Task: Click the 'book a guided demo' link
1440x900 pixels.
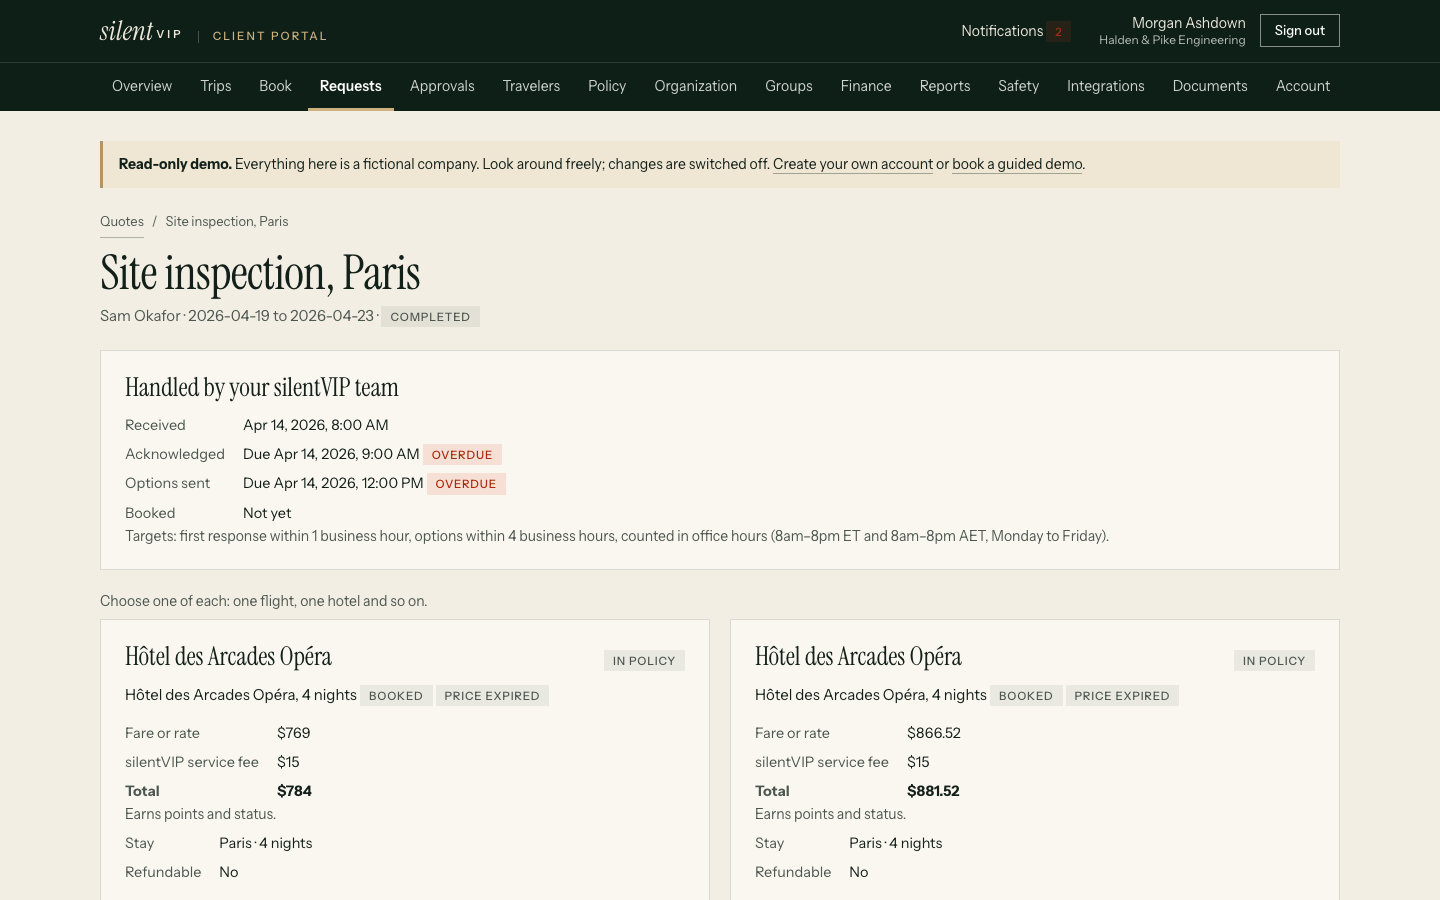Action: pyautogui.click(x=1017, y=164)
